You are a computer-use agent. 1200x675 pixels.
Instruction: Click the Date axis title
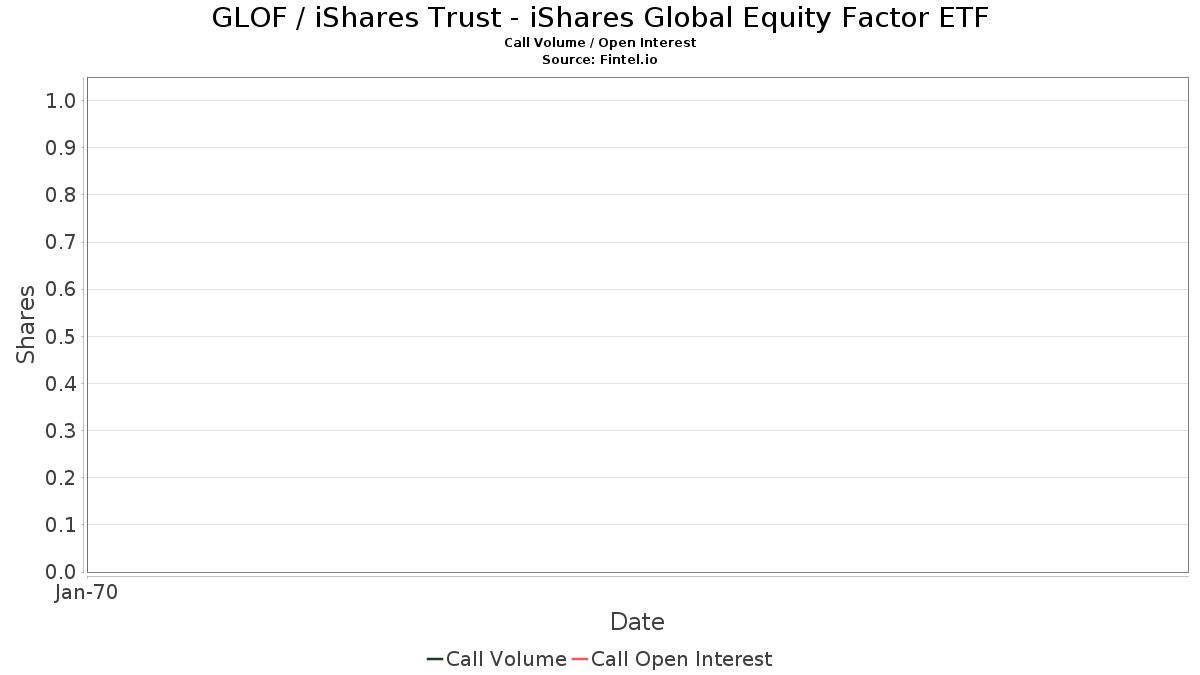(x=637, y=622)
